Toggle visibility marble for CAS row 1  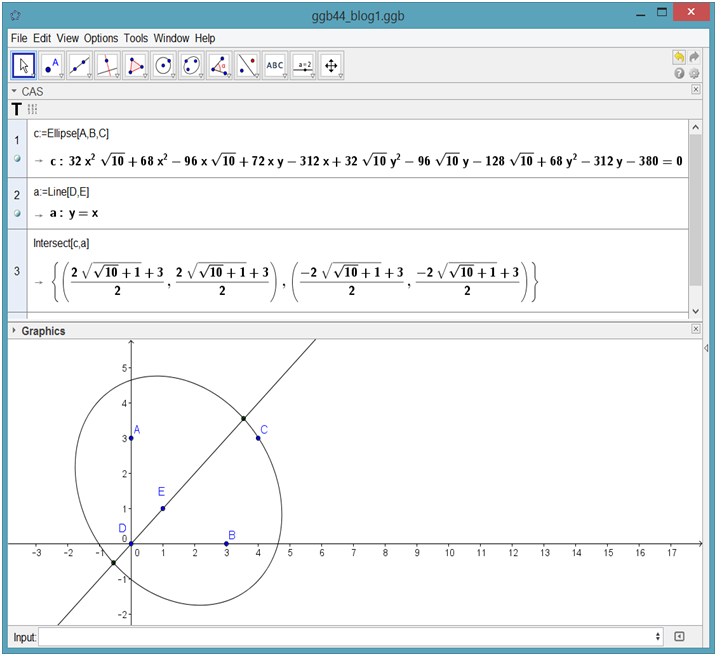(17, 159)
